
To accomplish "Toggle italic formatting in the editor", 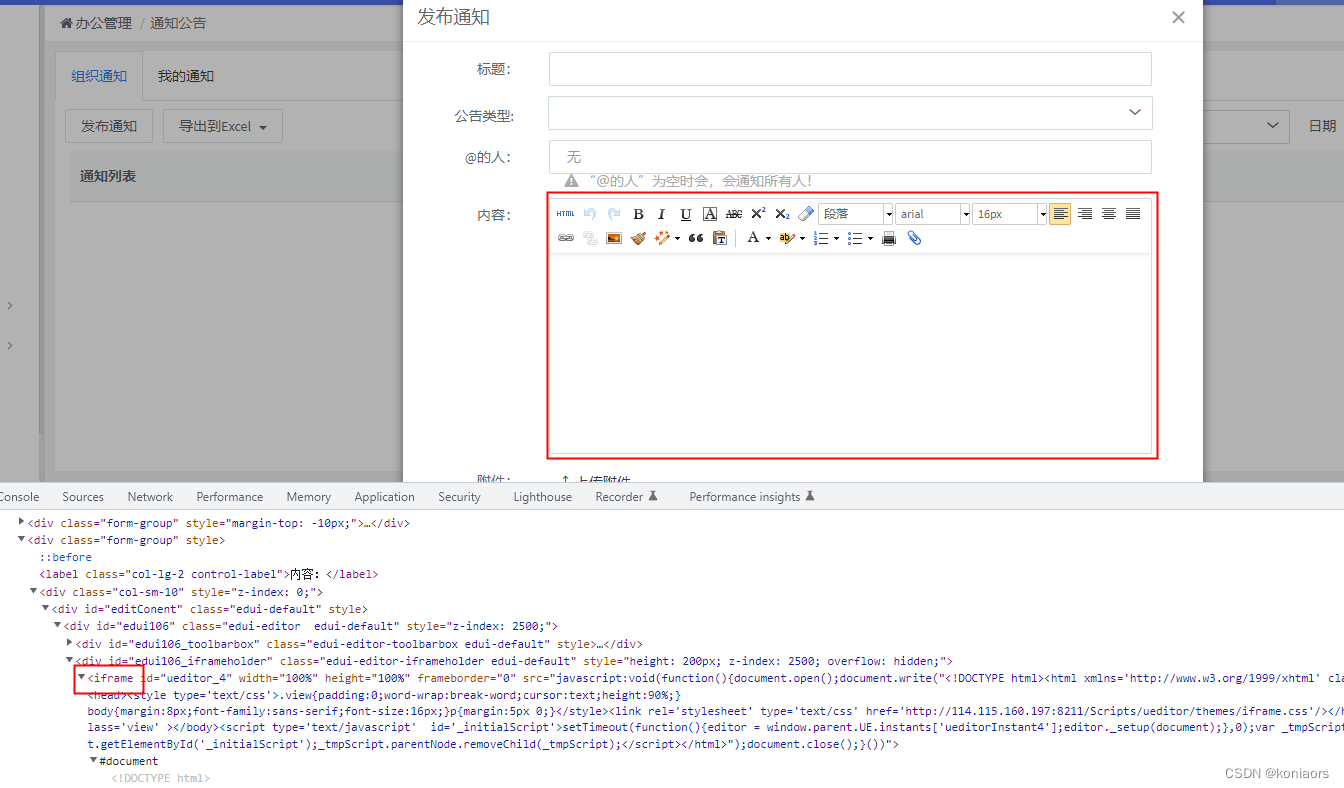I will [x=660, y=213].
